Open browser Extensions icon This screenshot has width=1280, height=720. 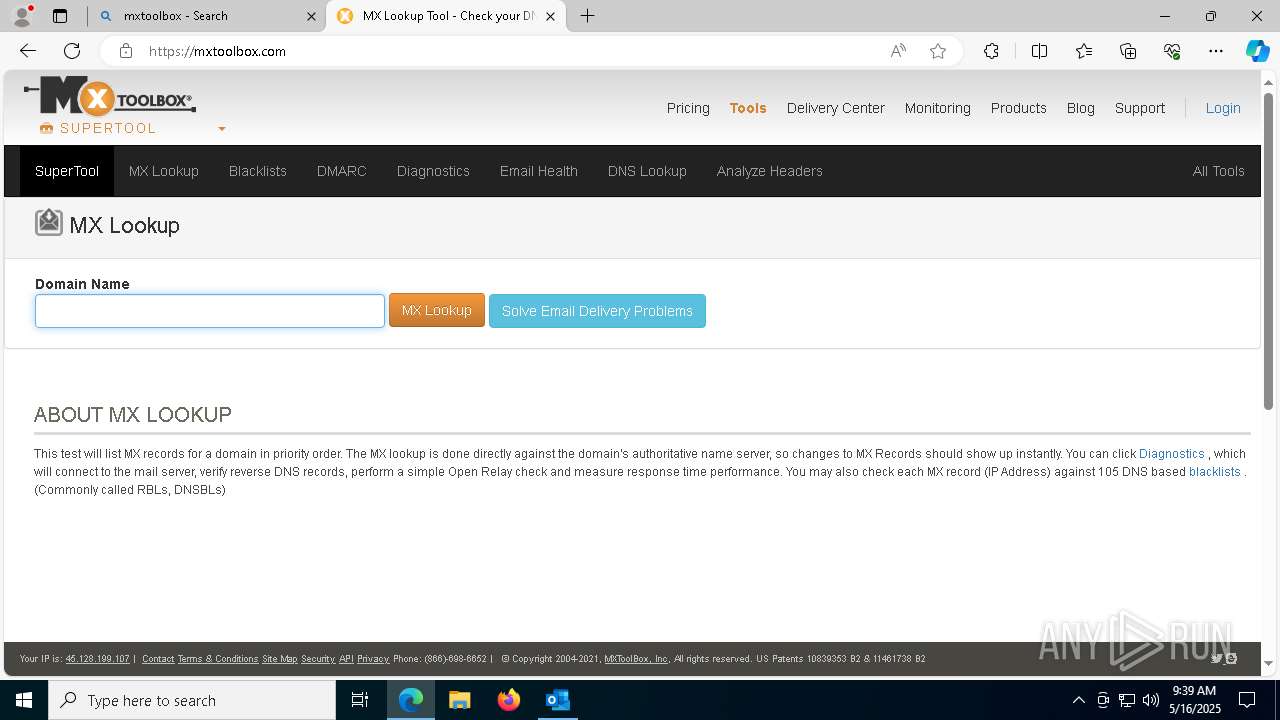(991, 51)
